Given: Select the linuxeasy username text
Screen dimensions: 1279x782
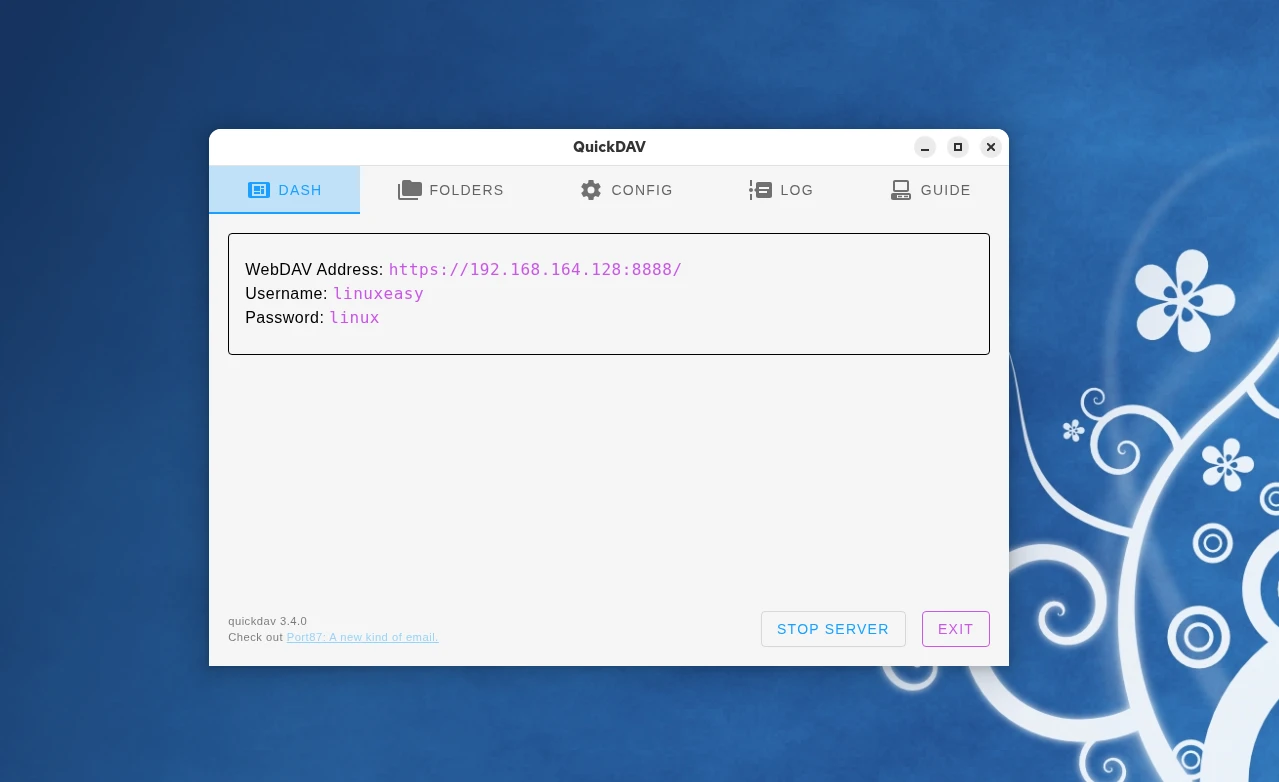Looking at the screenshot, I should coord(378,293).
